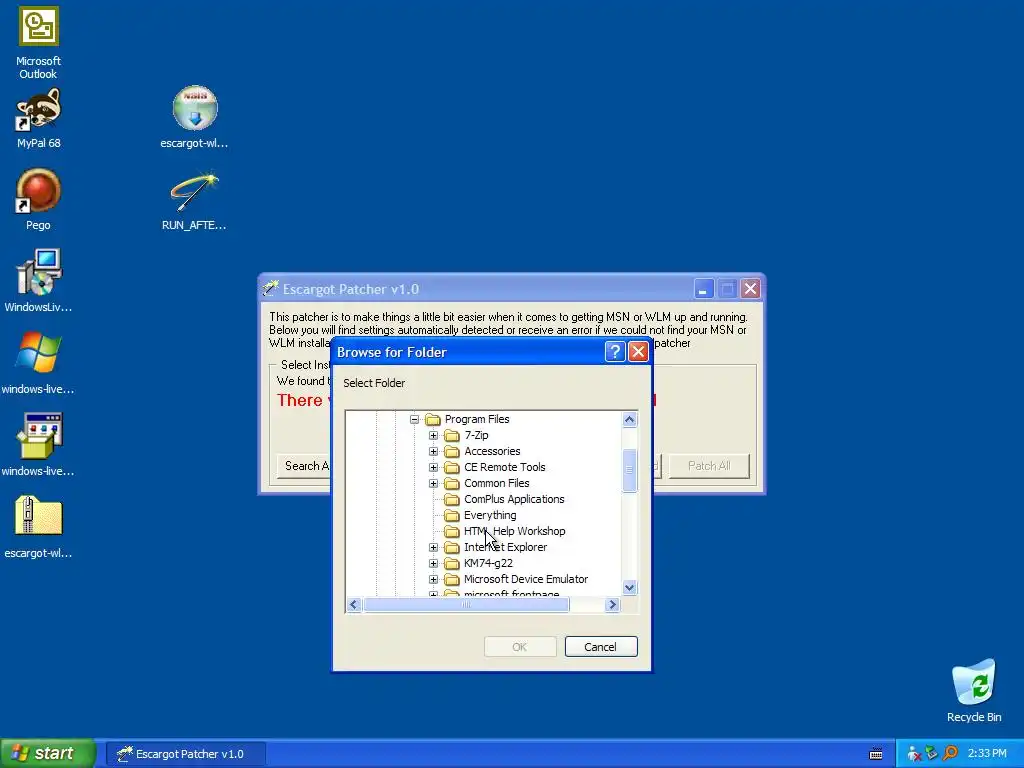This screenshot has height=768, width=1024.
Task: Select the MyPal 68 raccoon shortcut
Action: (39, 118)
